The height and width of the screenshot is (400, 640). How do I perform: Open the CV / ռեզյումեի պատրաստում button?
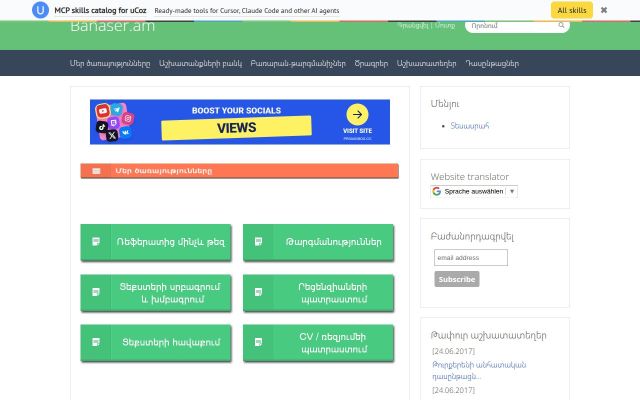(318, 343)
